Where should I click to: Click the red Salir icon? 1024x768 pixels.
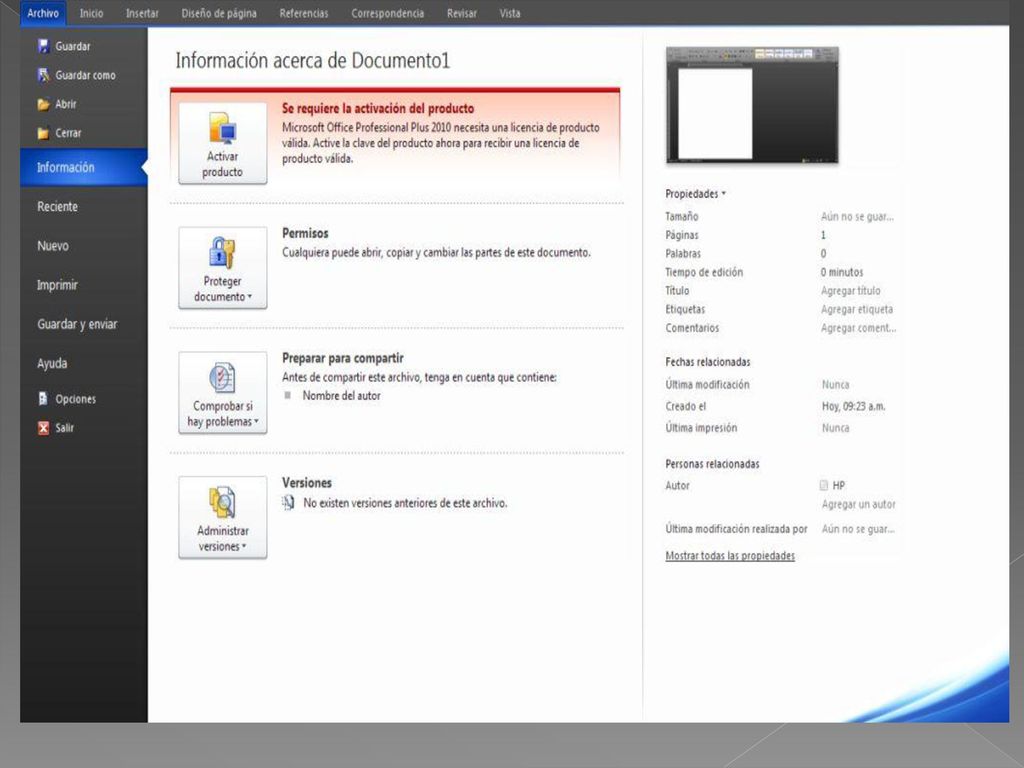pos(43,428)
